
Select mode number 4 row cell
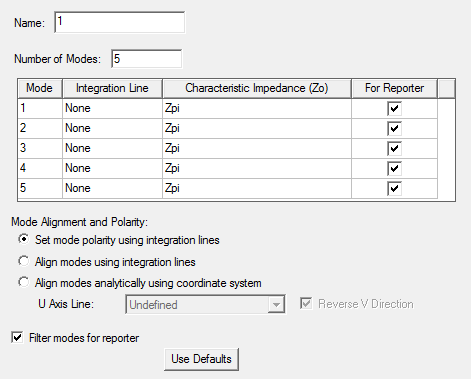tap(40, 168)
